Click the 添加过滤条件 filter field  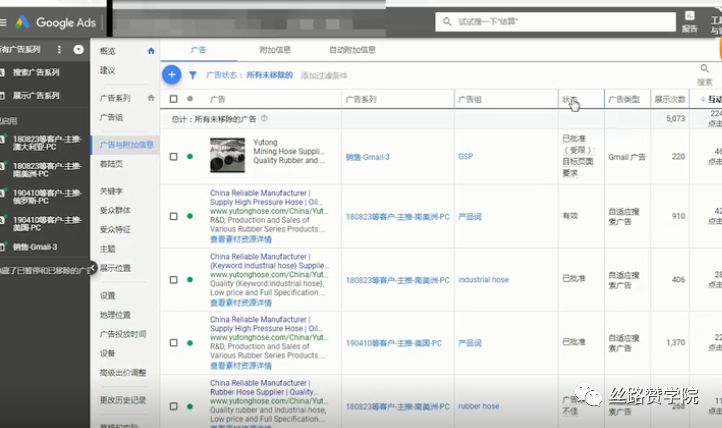(324, 75)
